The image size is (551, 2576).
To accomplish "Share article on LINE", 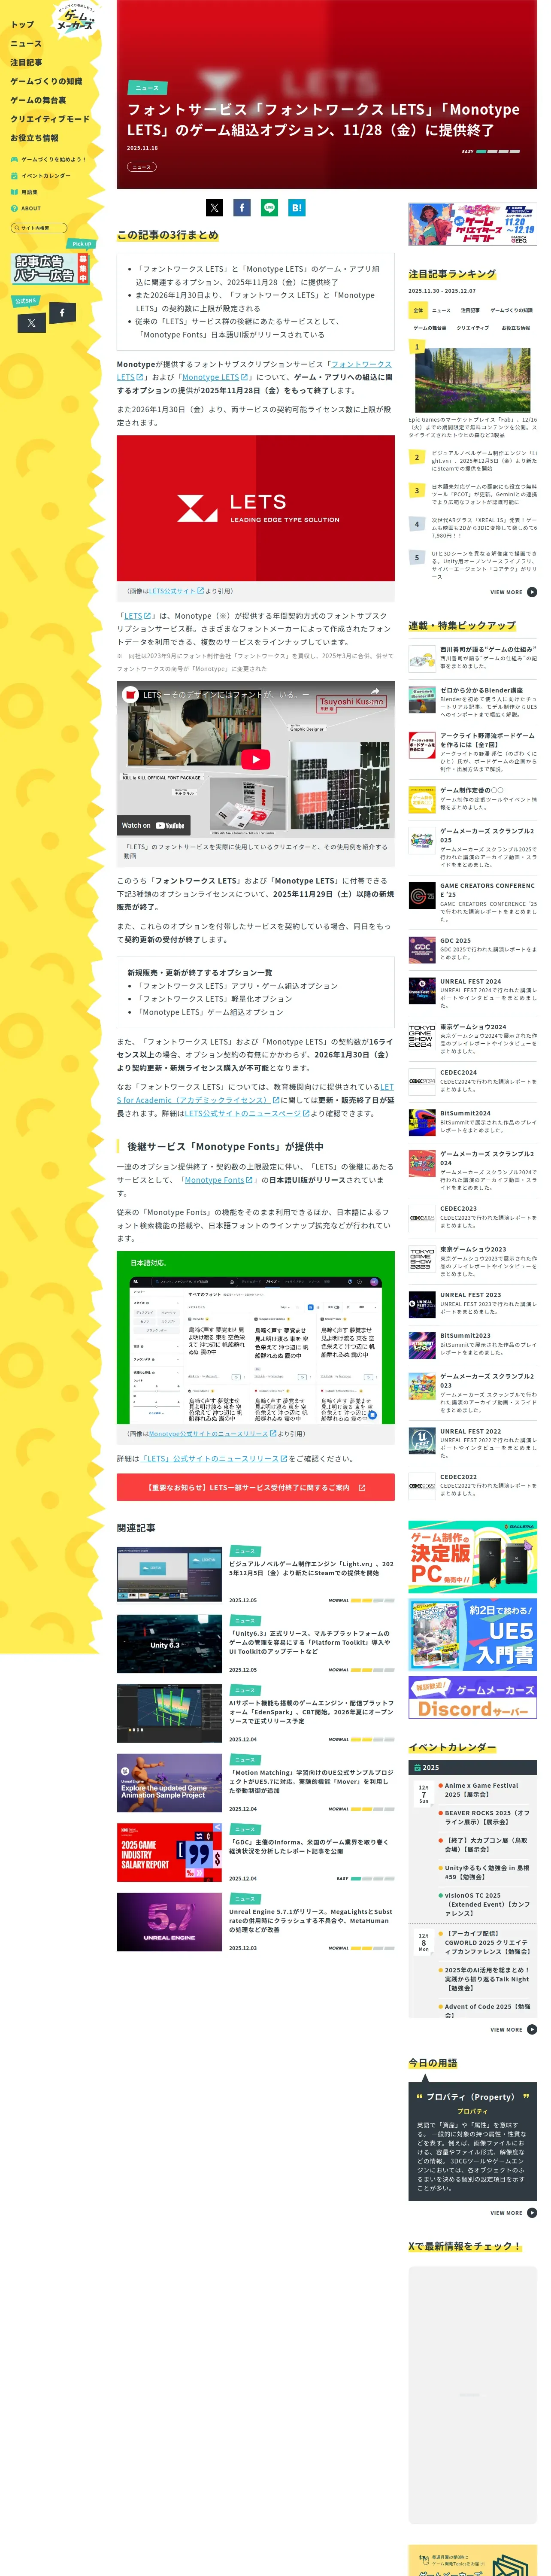I will click(269, 208).
